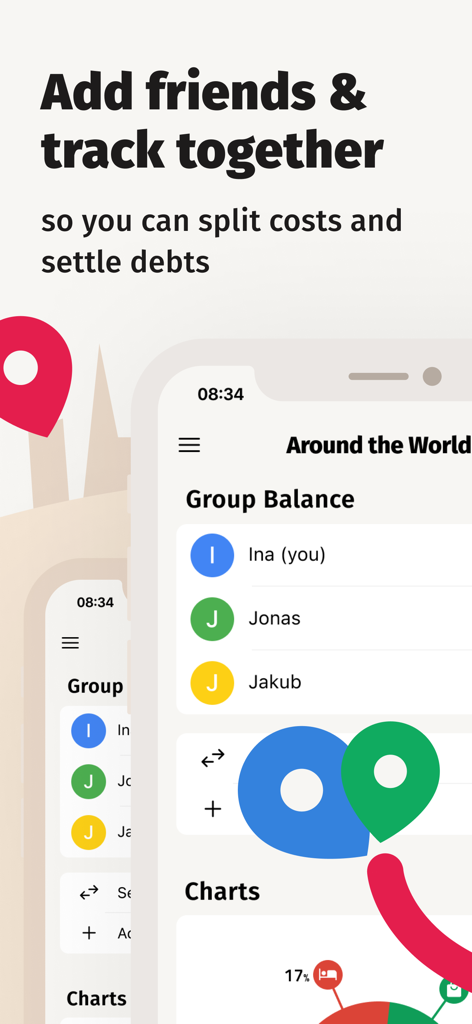Tap the 17% chart label
472x1024 pixels.
(297, 976)
